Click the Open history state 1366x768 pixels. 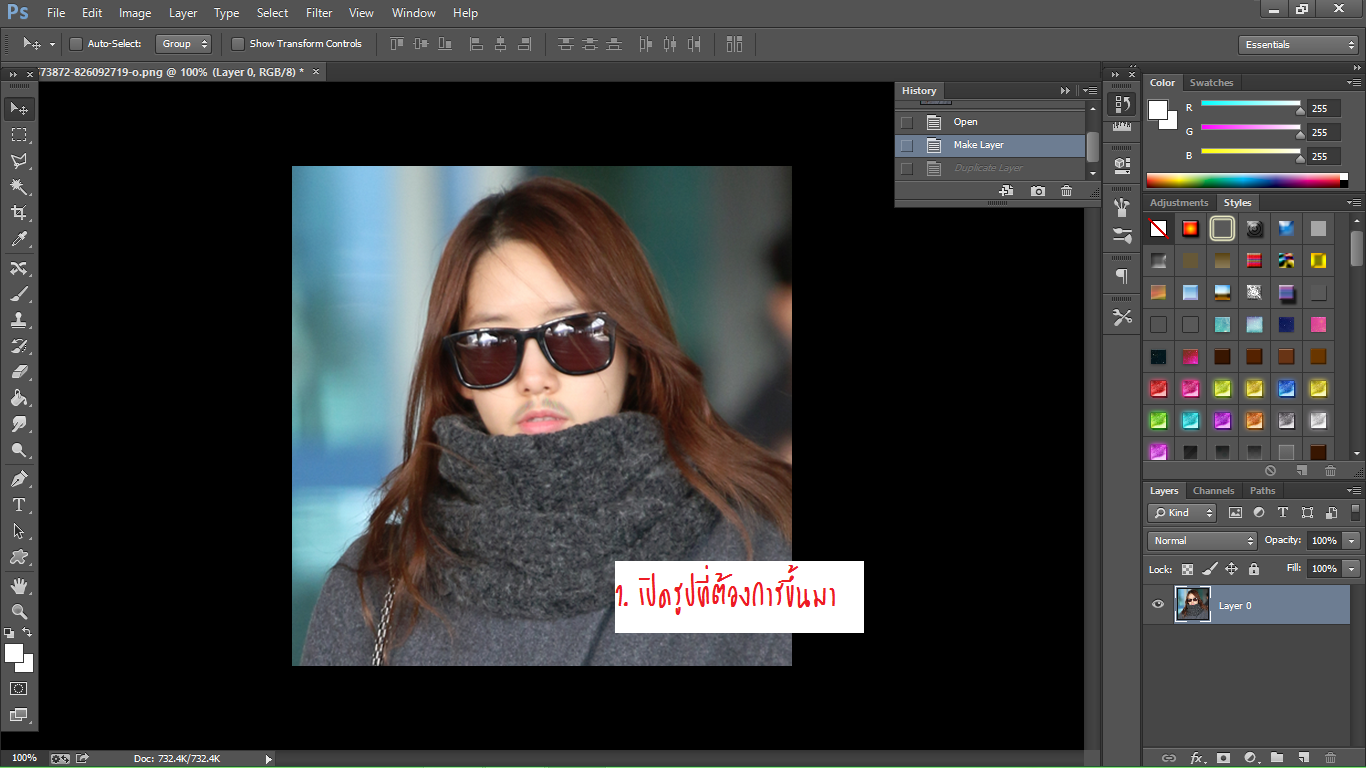pyautogui.click(x=965, y=122)
